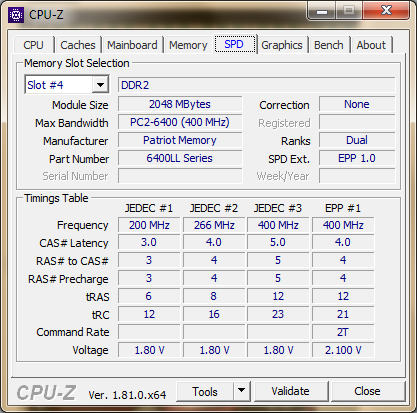Click the DDR2 memory type field

pos(257,85)
